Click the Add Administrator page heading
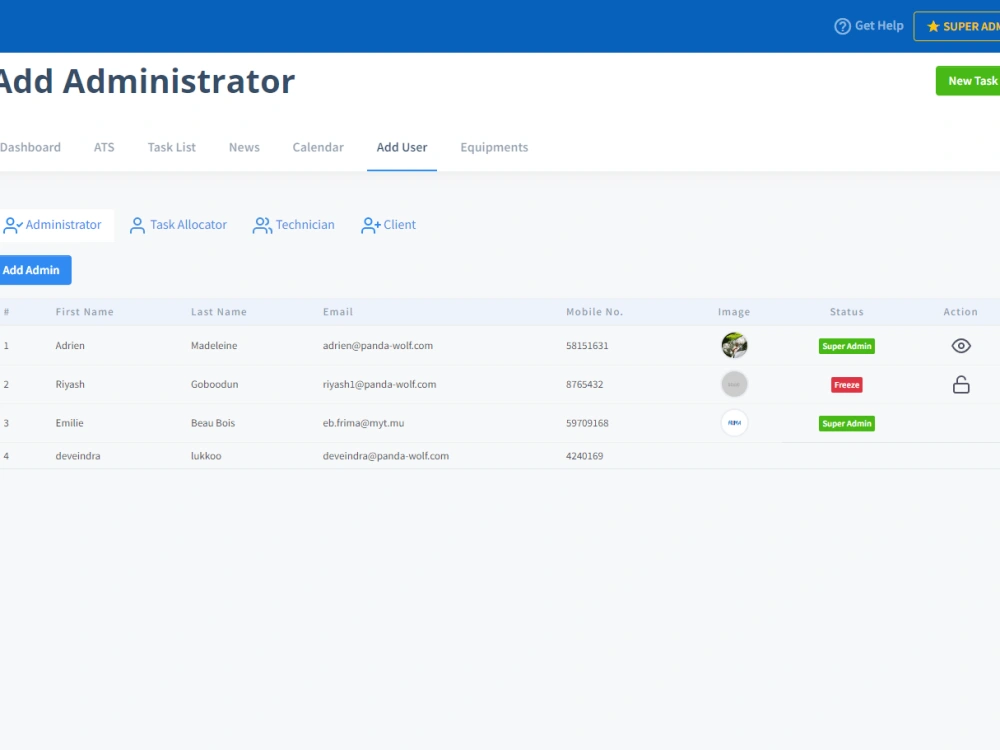 click(147, 81)
